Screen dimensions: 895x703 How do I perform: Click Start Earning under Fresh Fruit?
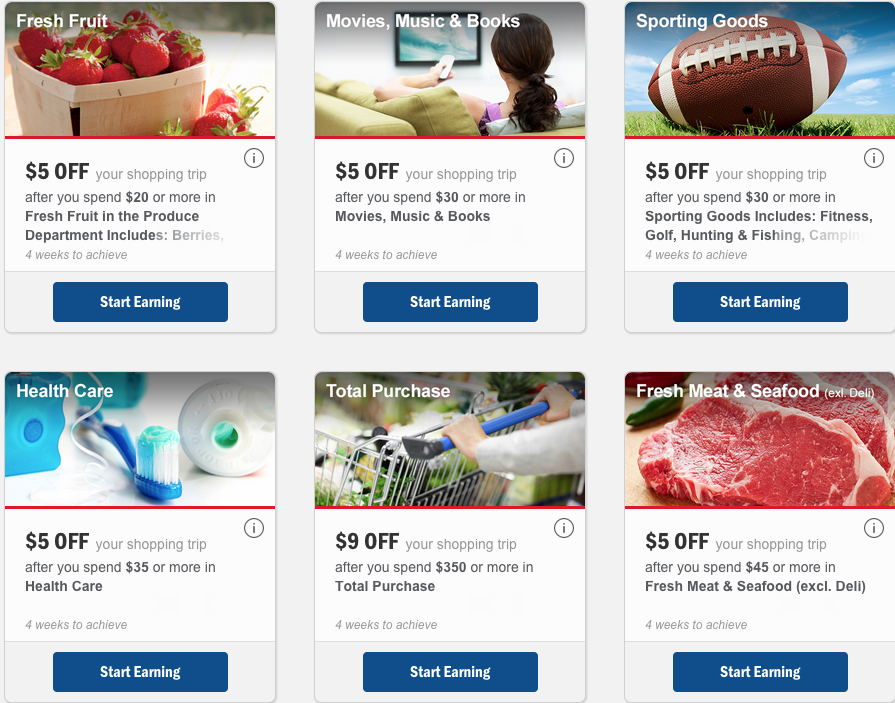pyautogui.click(x=140, y=302)
